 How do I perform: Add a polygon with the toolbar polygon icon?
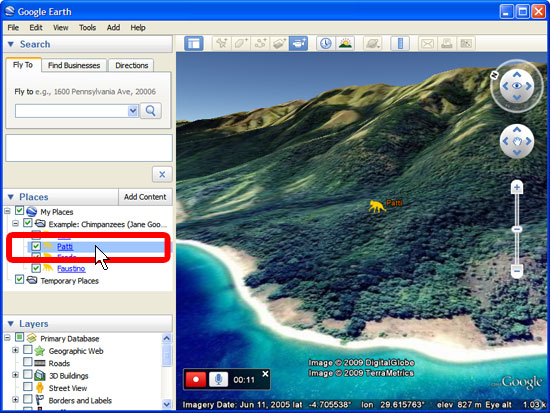241,44
